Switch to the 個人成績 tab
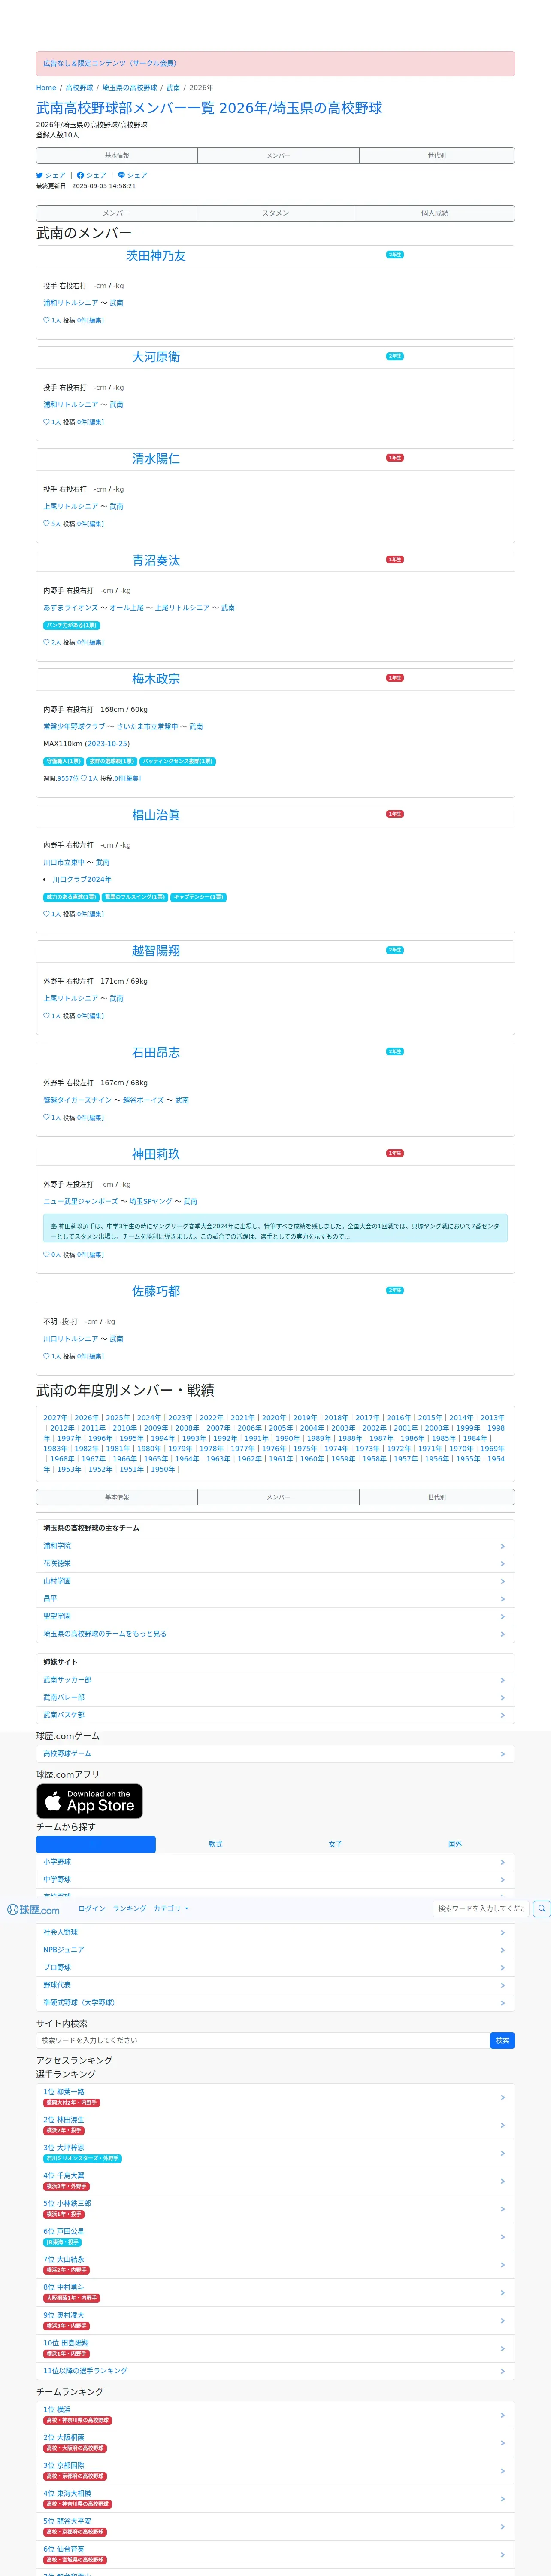 pyautogui.click(x=435, y=213)
